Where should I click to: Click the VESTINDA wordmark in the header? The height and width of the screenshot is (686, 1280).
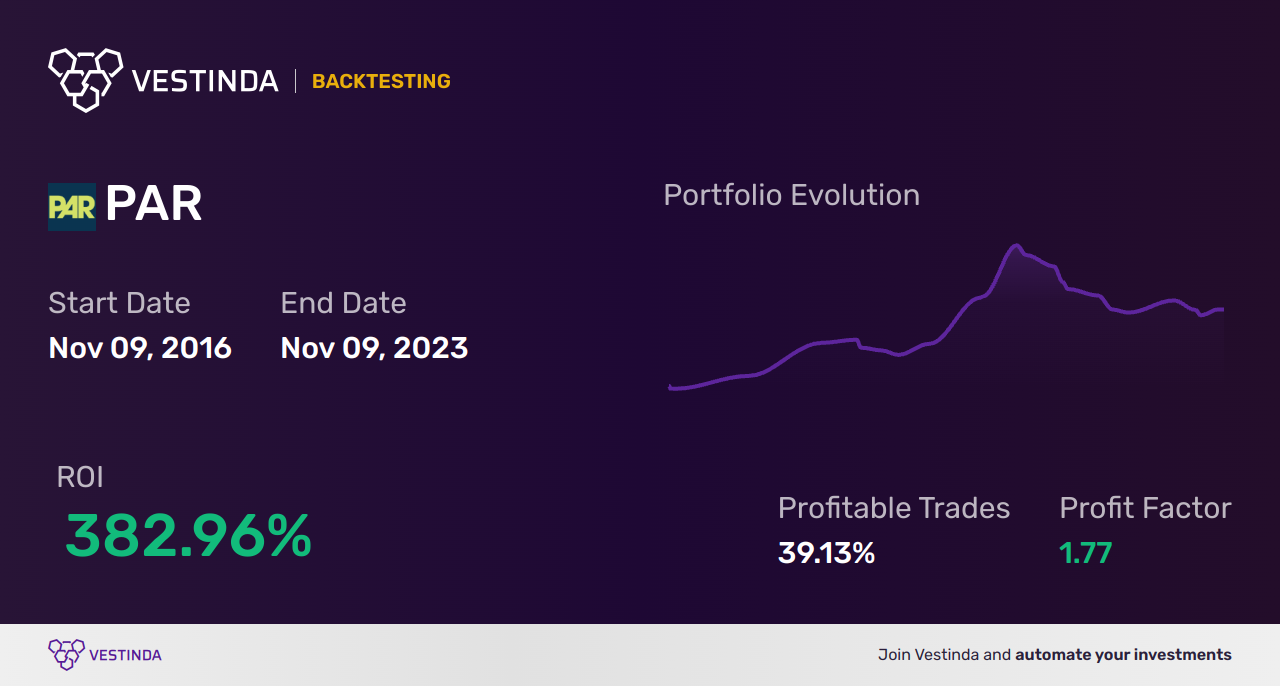click(205, 81)
